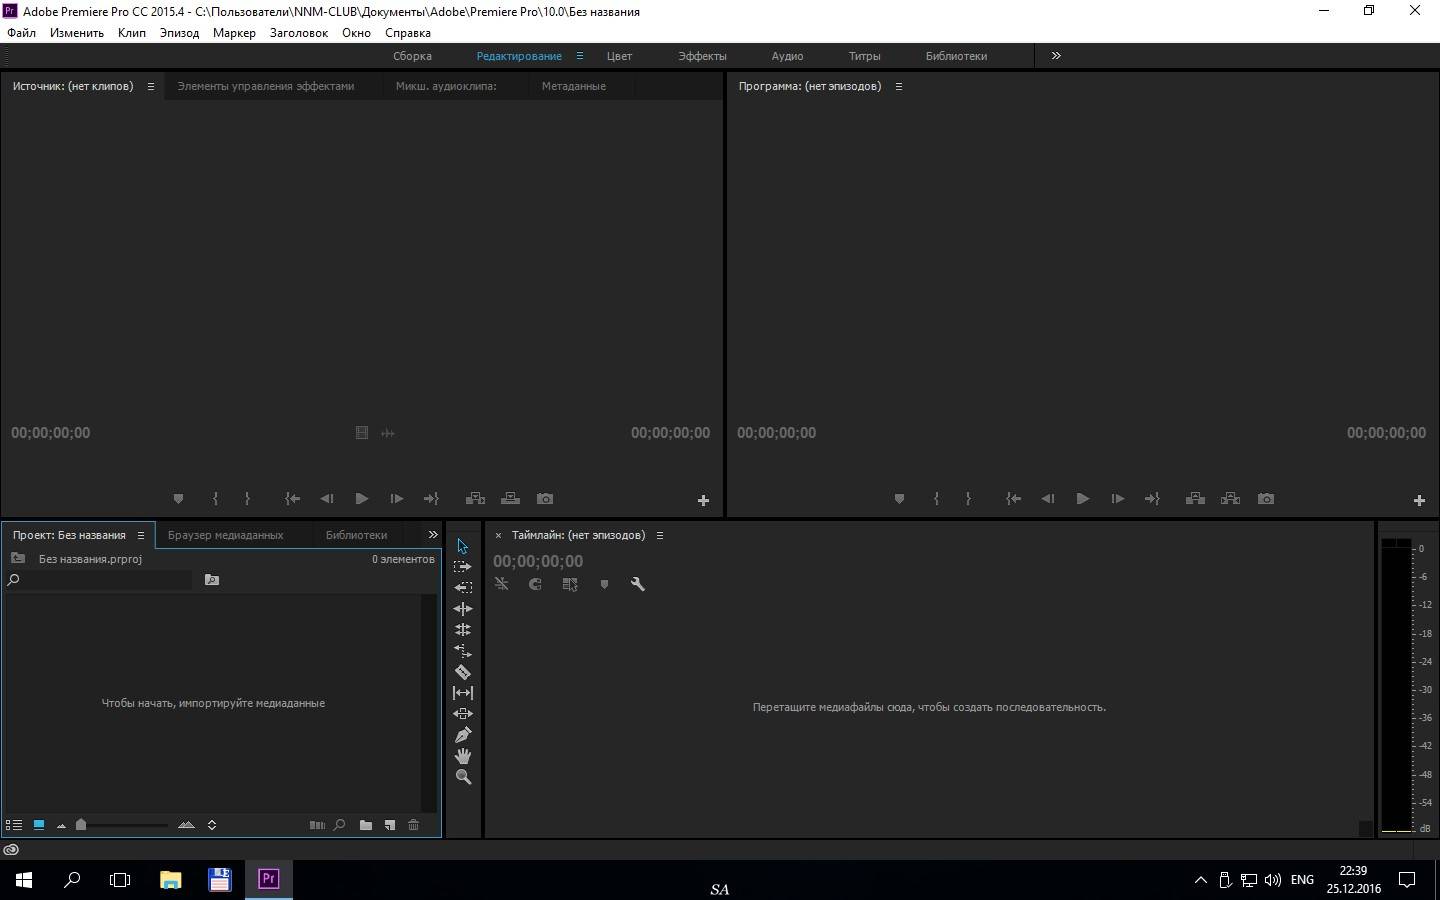This screenshot has height=900, width=1440.
Task: Export frame with Program monitor camera icon
Action: [x=1266, y=499]
